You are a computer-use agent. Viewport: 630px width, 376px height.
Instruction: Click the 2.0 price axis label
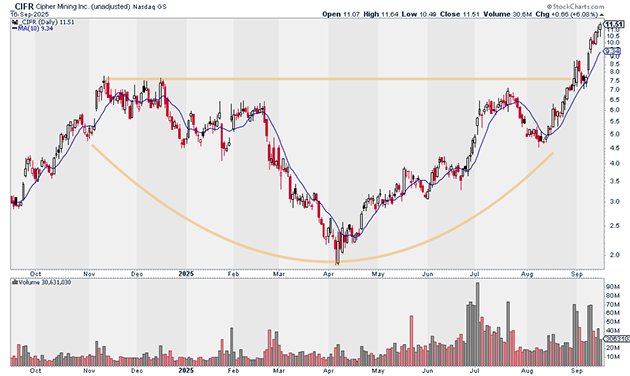click(x=614, y=255)
